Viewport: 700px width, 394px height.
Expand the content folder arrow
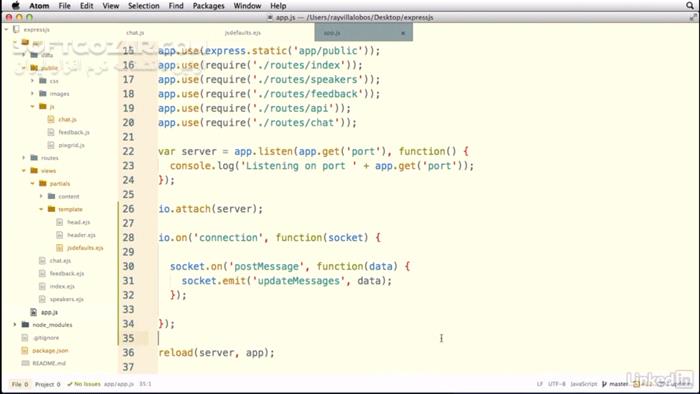tap(41, 196)
